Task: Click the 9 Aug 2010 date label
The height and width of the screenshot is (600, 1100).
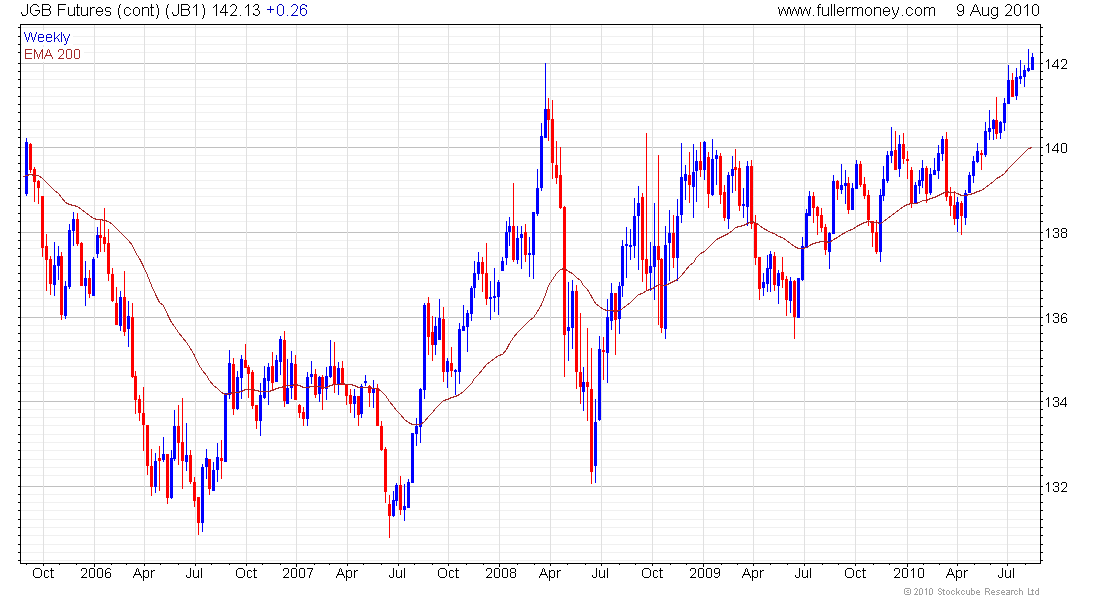Action: (x=998, y=11)
